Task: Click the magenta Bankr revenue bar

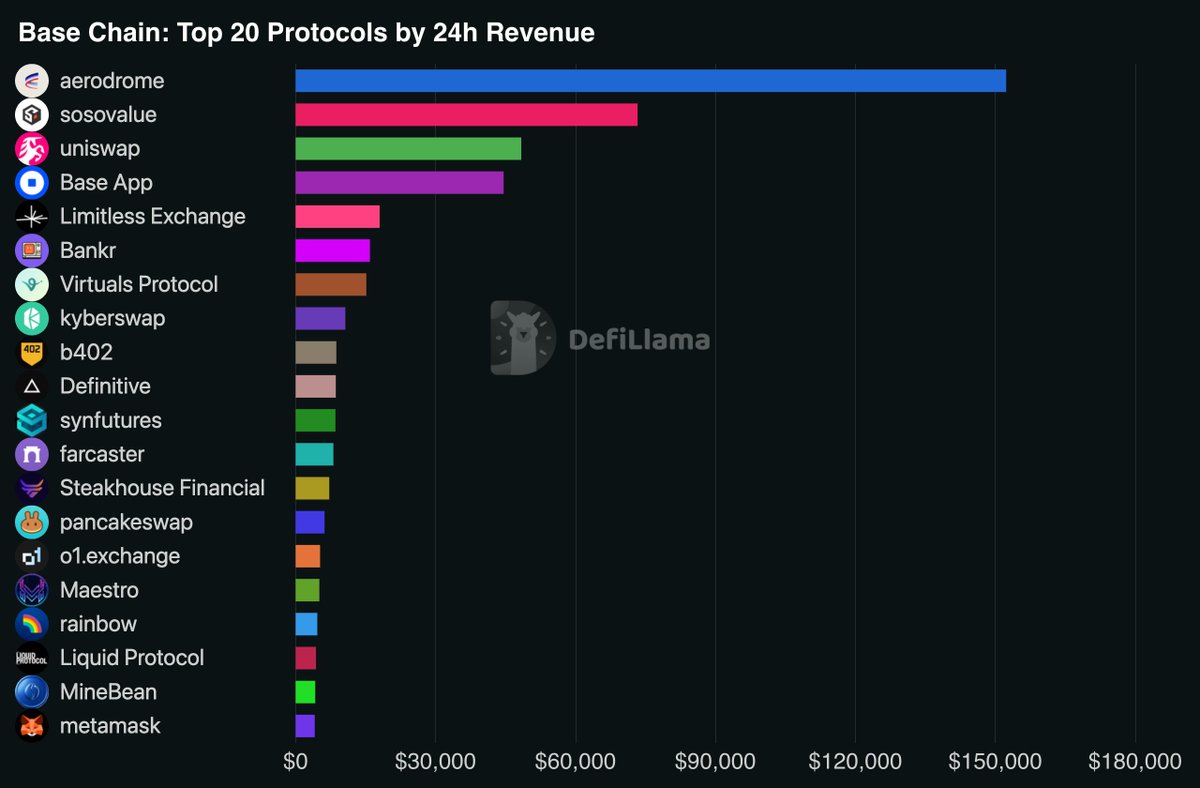Action: (332, 251)
